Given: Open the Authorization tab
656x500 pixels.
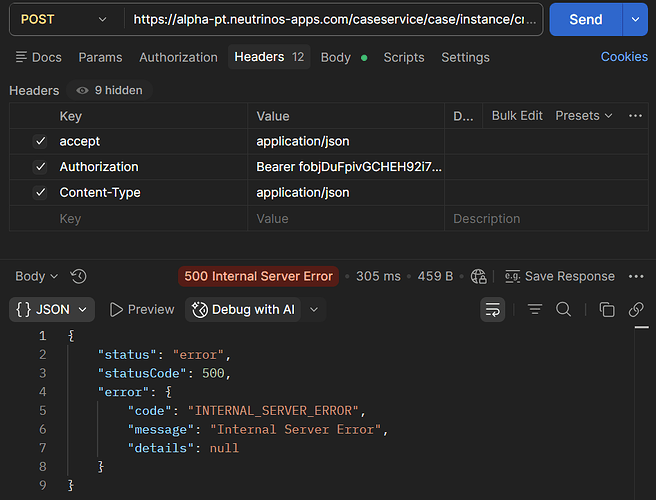Looking at the screenshot, I should (x=178, y=57).
